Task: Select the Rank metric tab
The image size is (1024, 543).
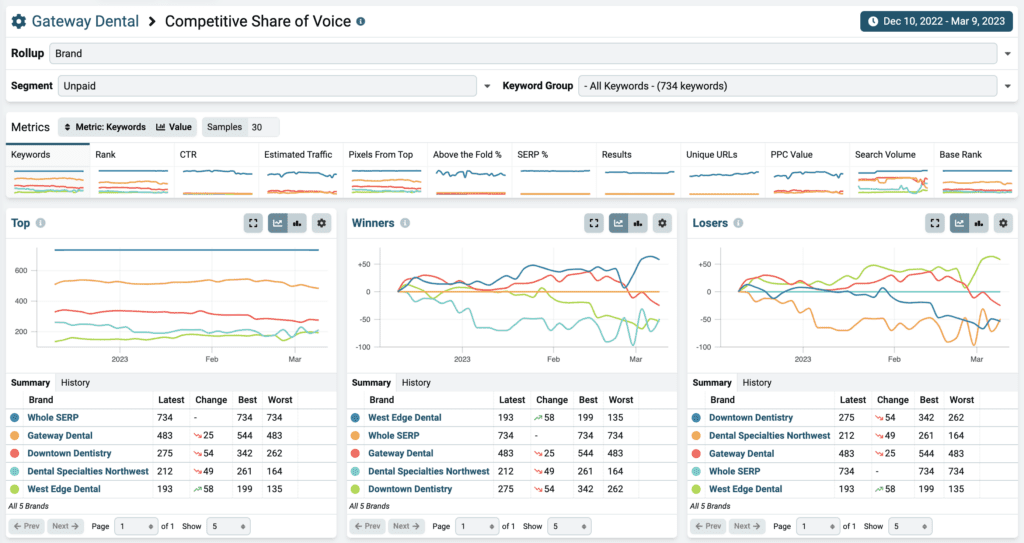Action: click(x=133, y=170)
